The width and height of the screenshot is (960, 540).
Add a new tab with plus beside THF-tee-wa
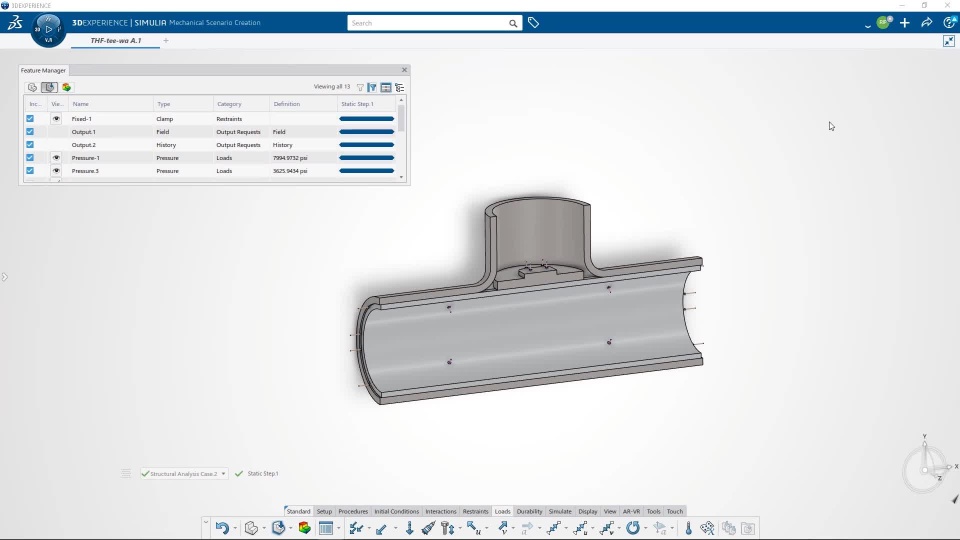166,40
